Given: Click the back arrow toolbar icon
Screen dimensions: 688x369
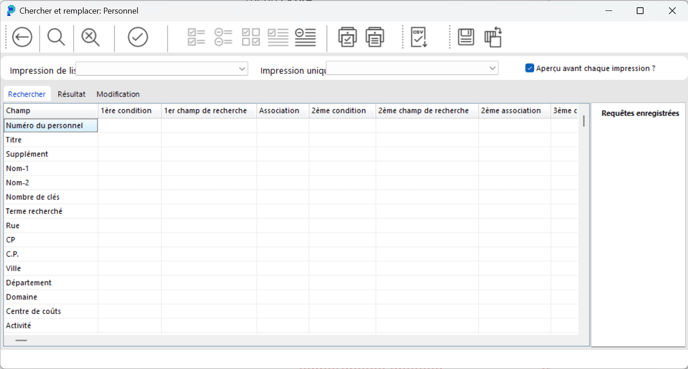Looking at the screenshot, I should click(x=22, y=37).
